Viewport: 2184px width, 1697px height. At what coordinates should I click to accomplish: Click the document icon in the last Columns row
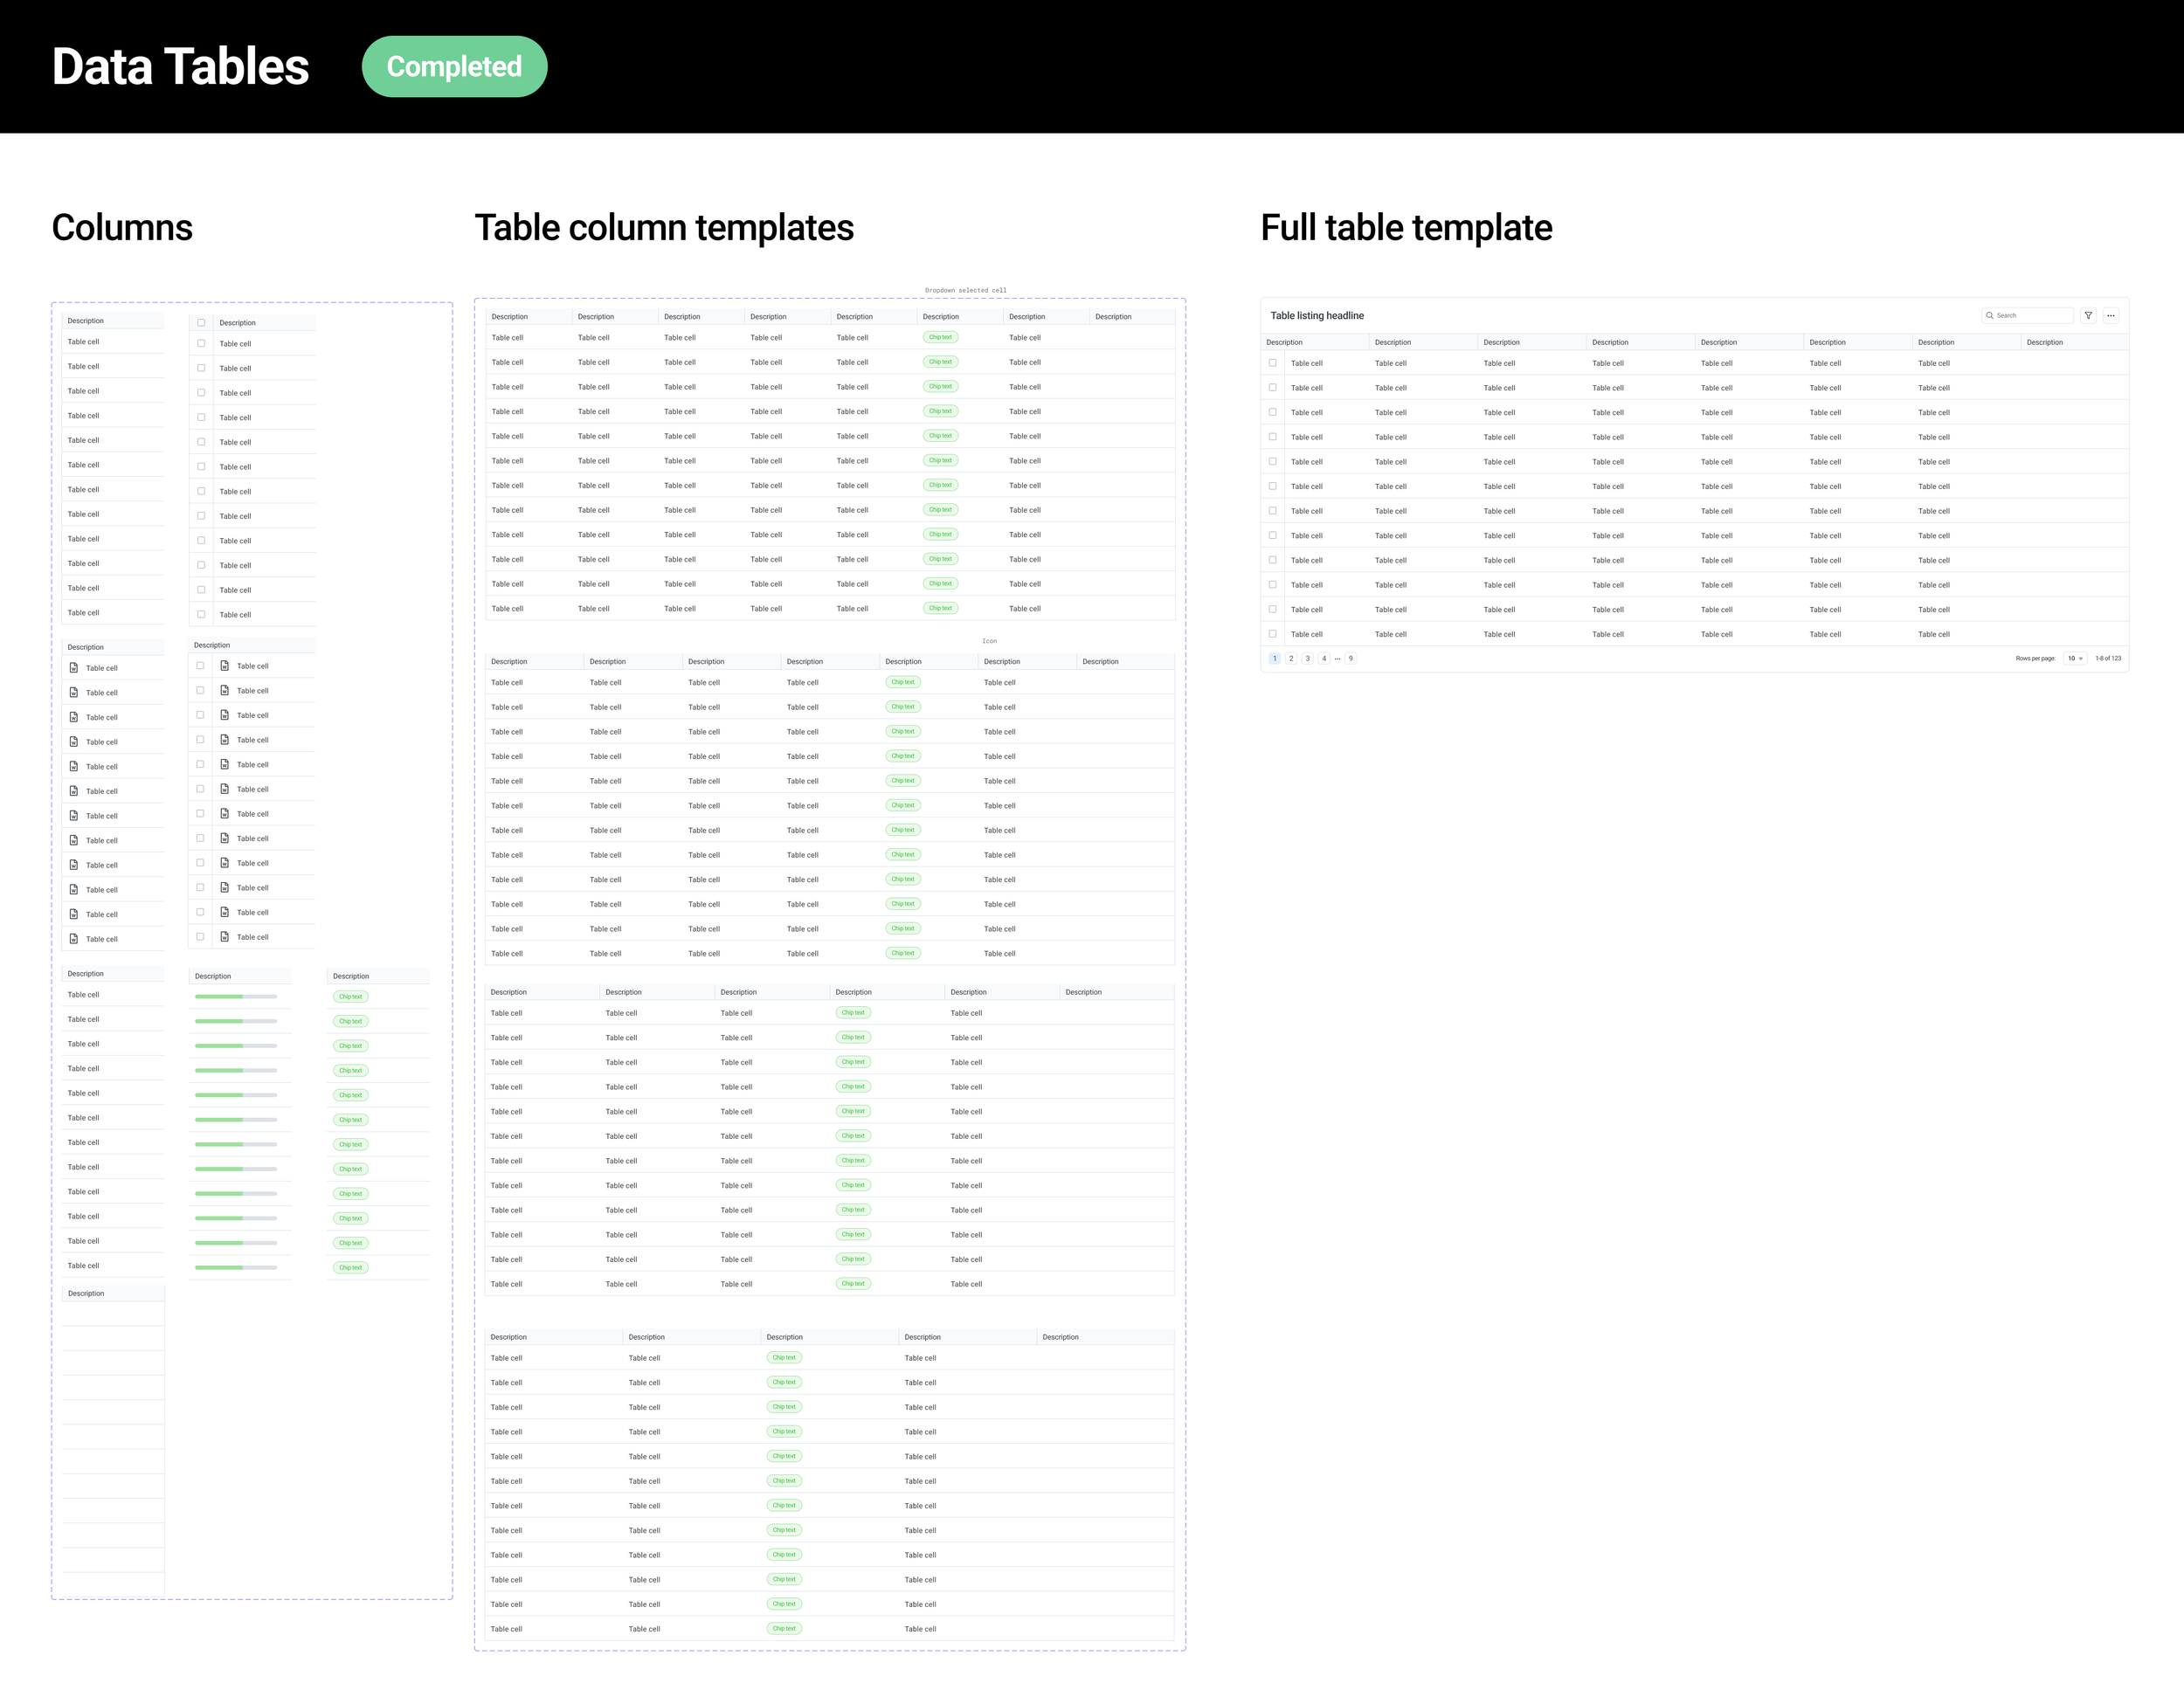pyautogui.click(x=74, y=938)
